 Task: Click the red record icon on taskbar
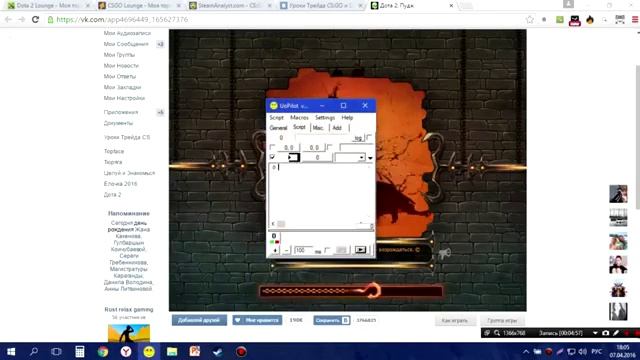(x=241, y=351)
